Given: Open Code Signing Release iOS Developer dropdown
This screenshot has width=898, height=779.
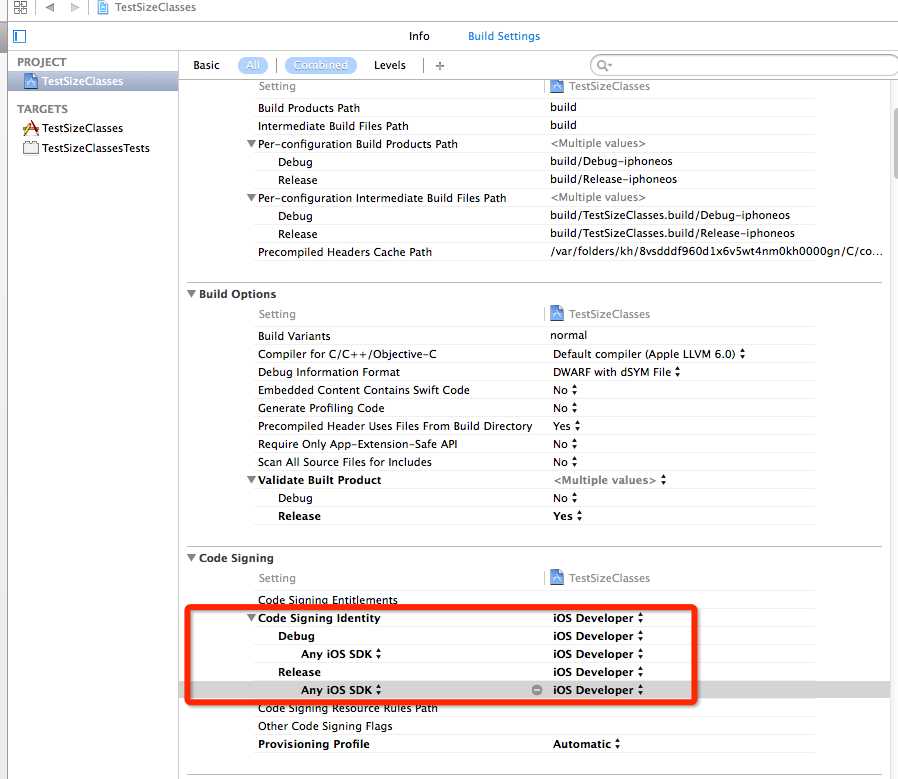Looking at the screenshot, I should (598, 672).
